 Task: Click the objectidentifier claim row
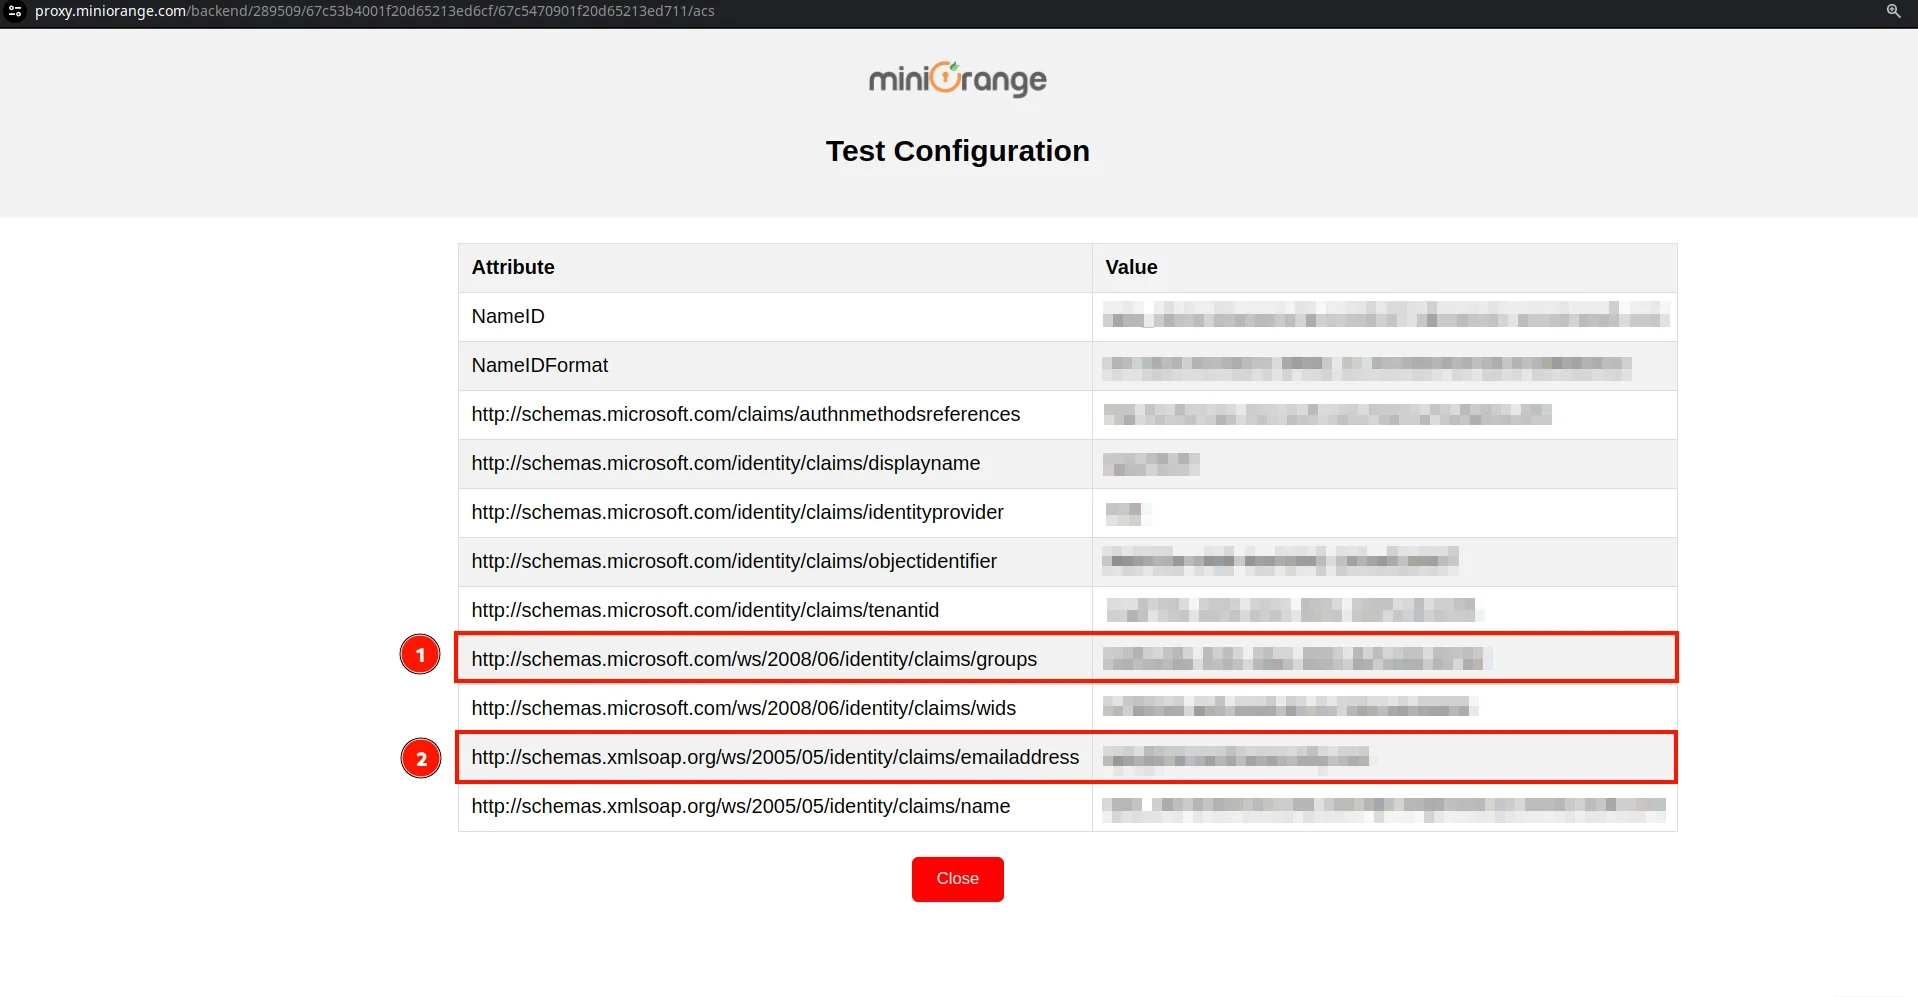(733, 561)
